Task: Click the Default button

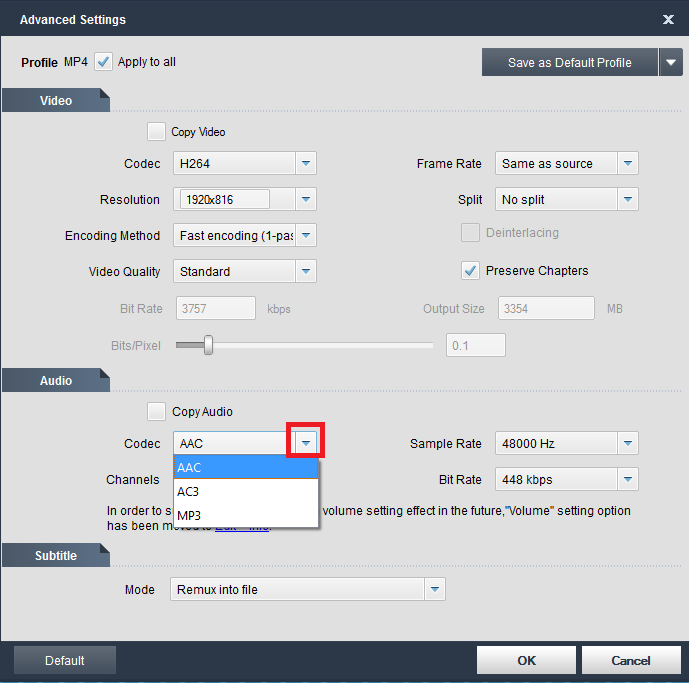Action: click(x=65, y=660)
